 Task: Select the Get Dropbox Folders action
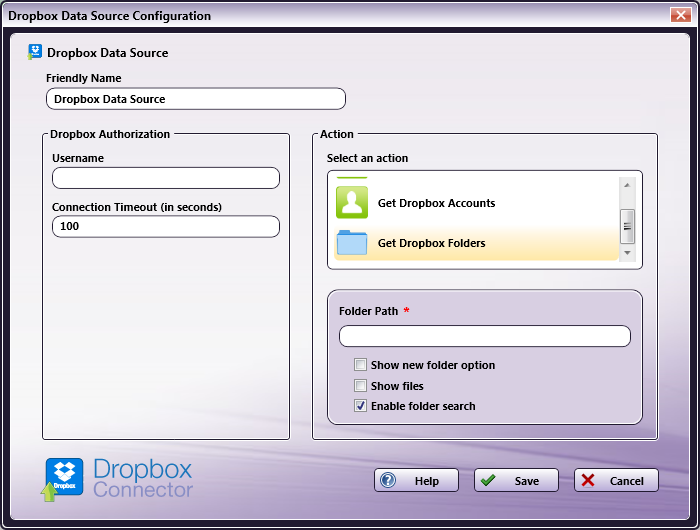pyautogui.click(x=476, y=243)
